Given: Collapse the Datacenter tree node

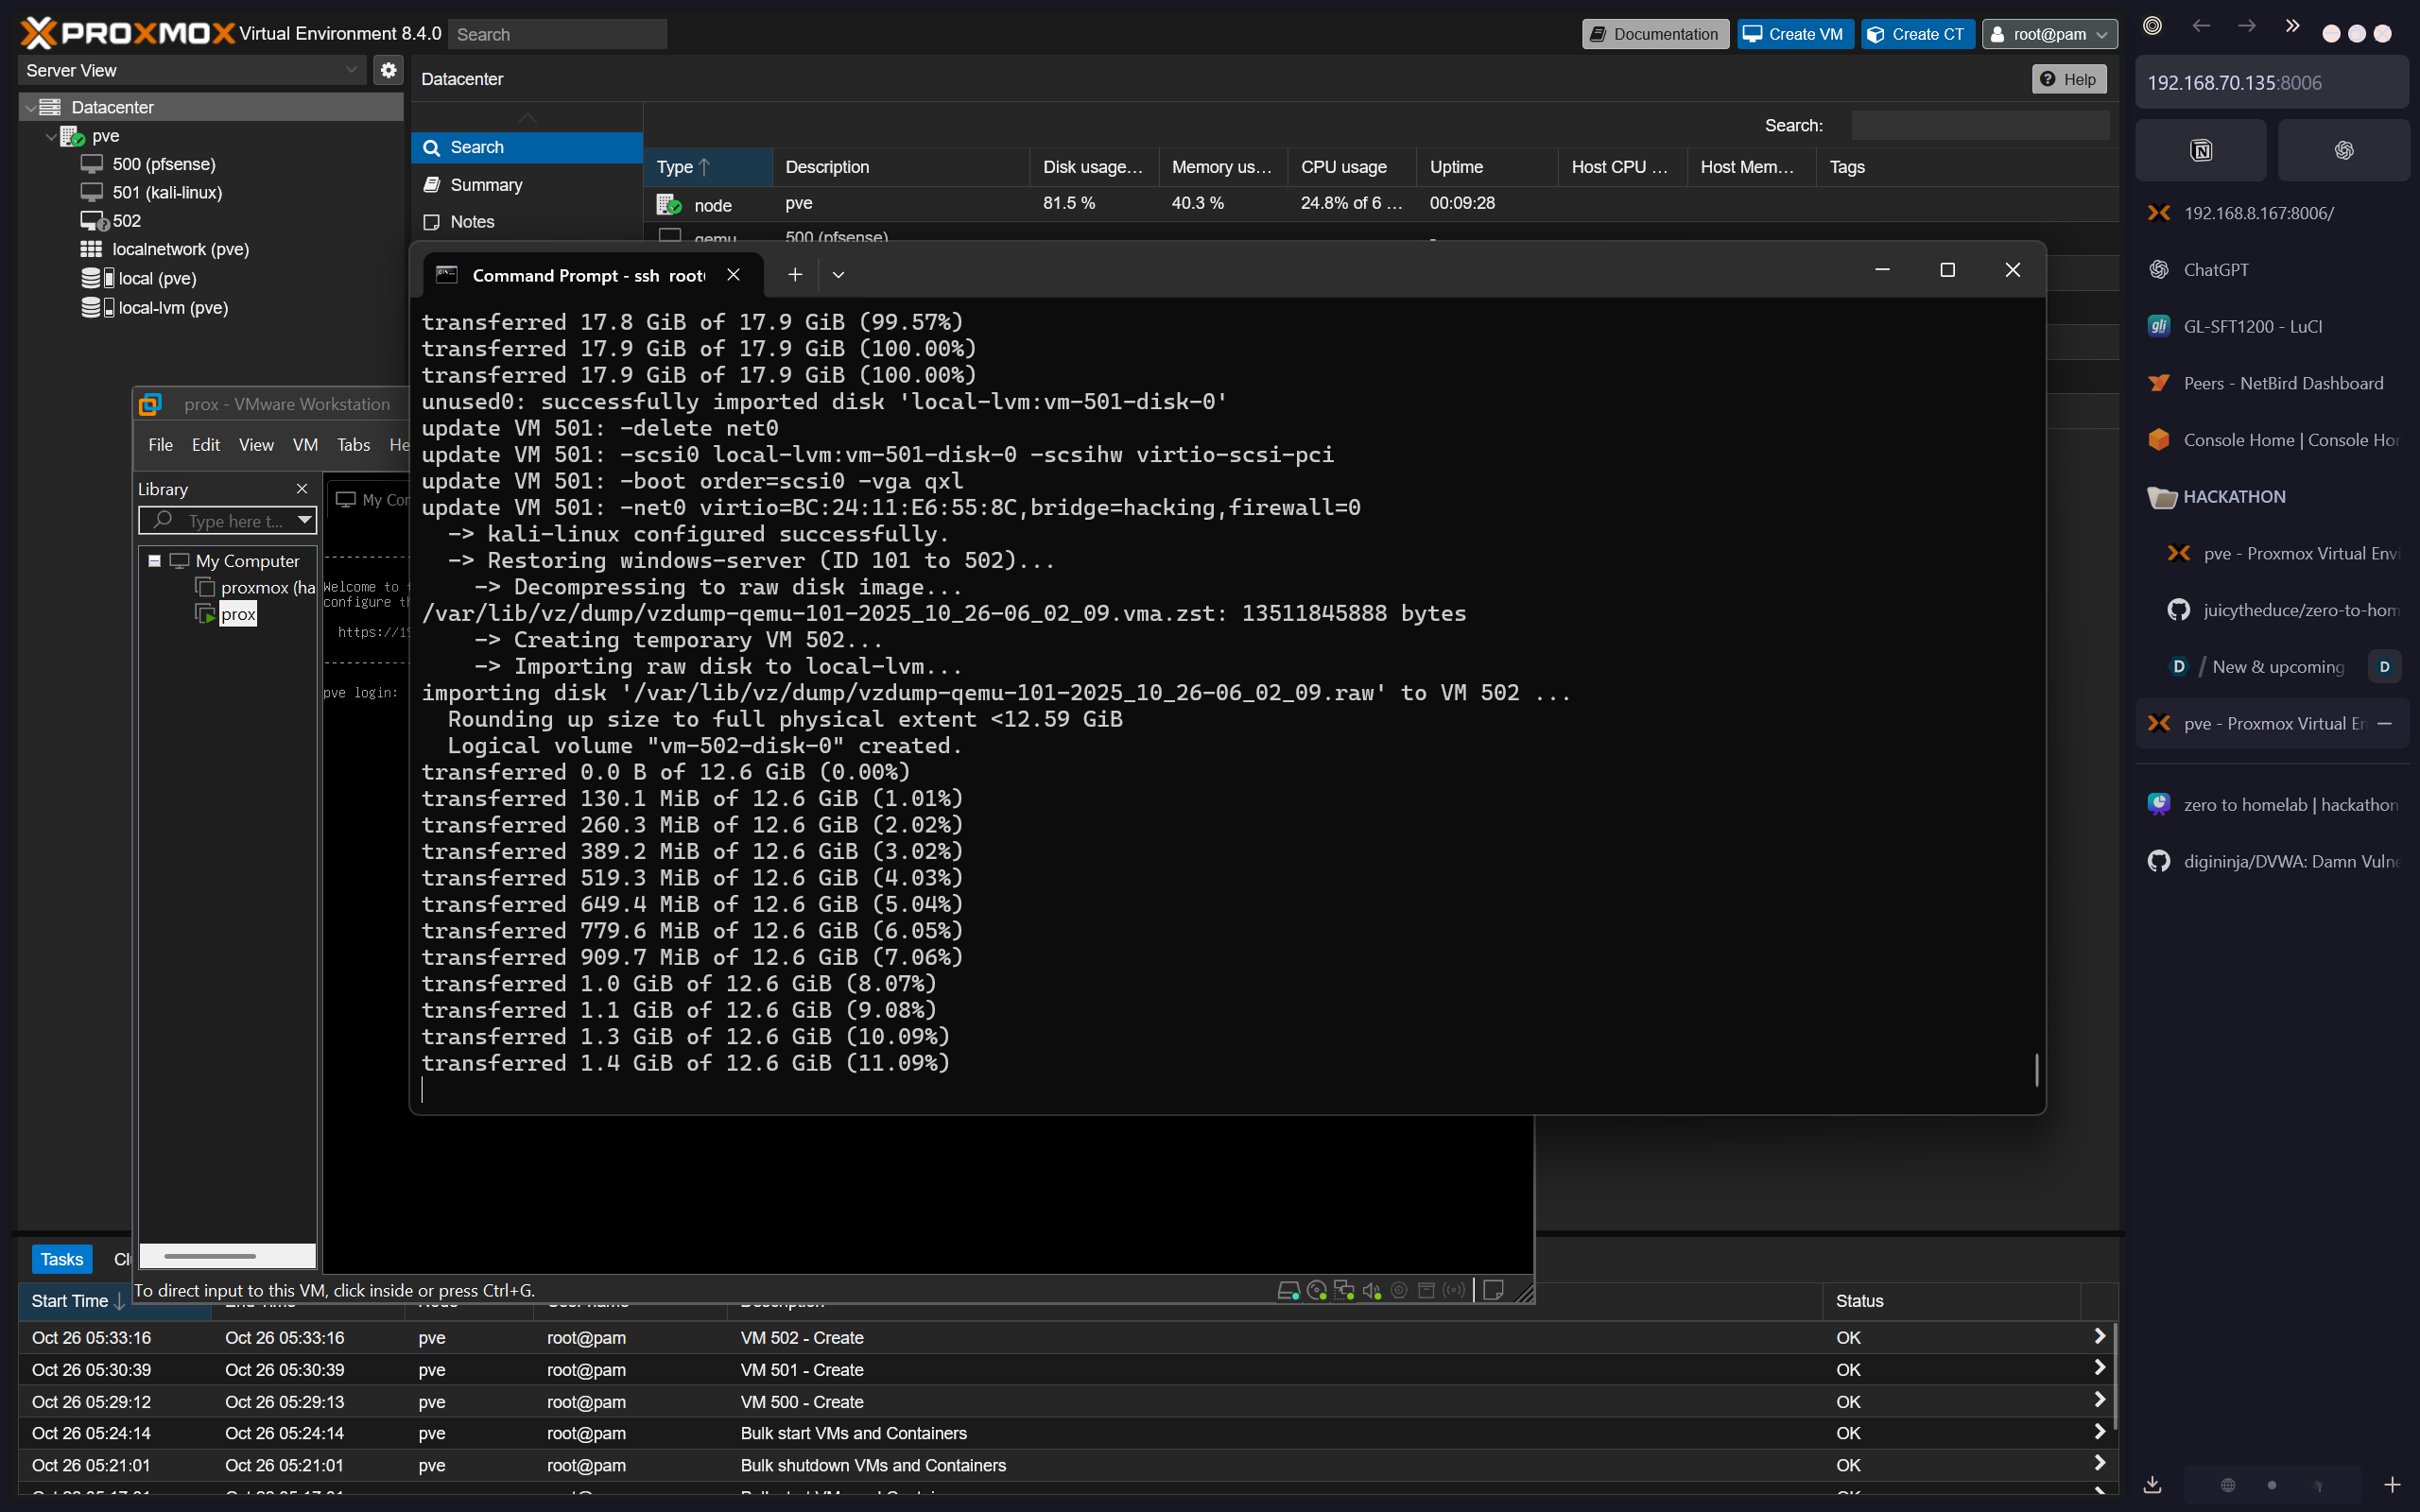Looking at the screenshot, I should pos(31,107).
